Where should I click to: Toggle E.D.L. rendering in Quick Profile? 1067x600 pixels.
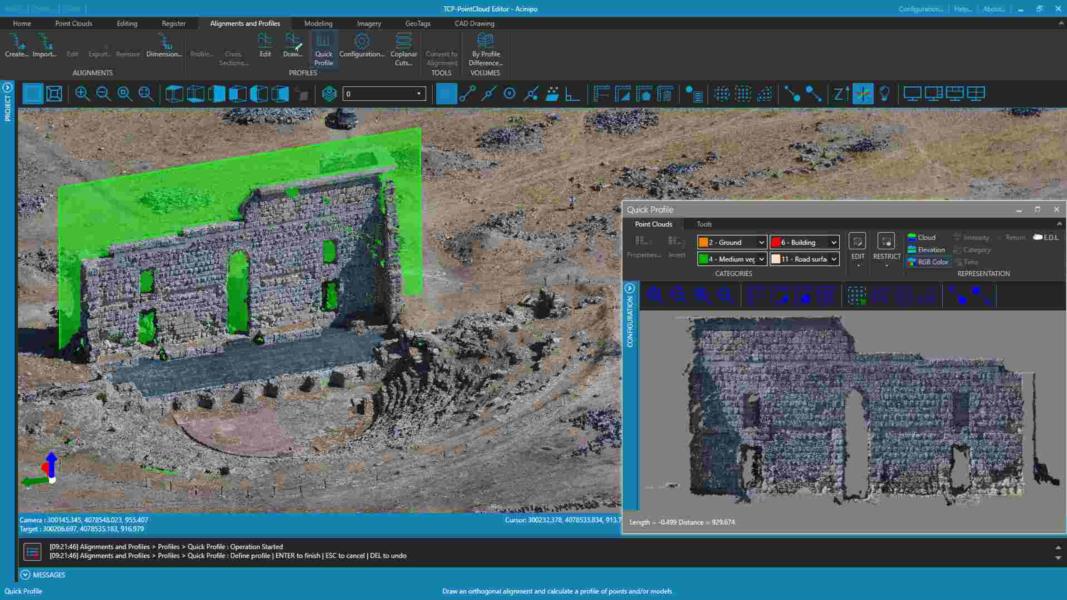(x=1045, y=237)
